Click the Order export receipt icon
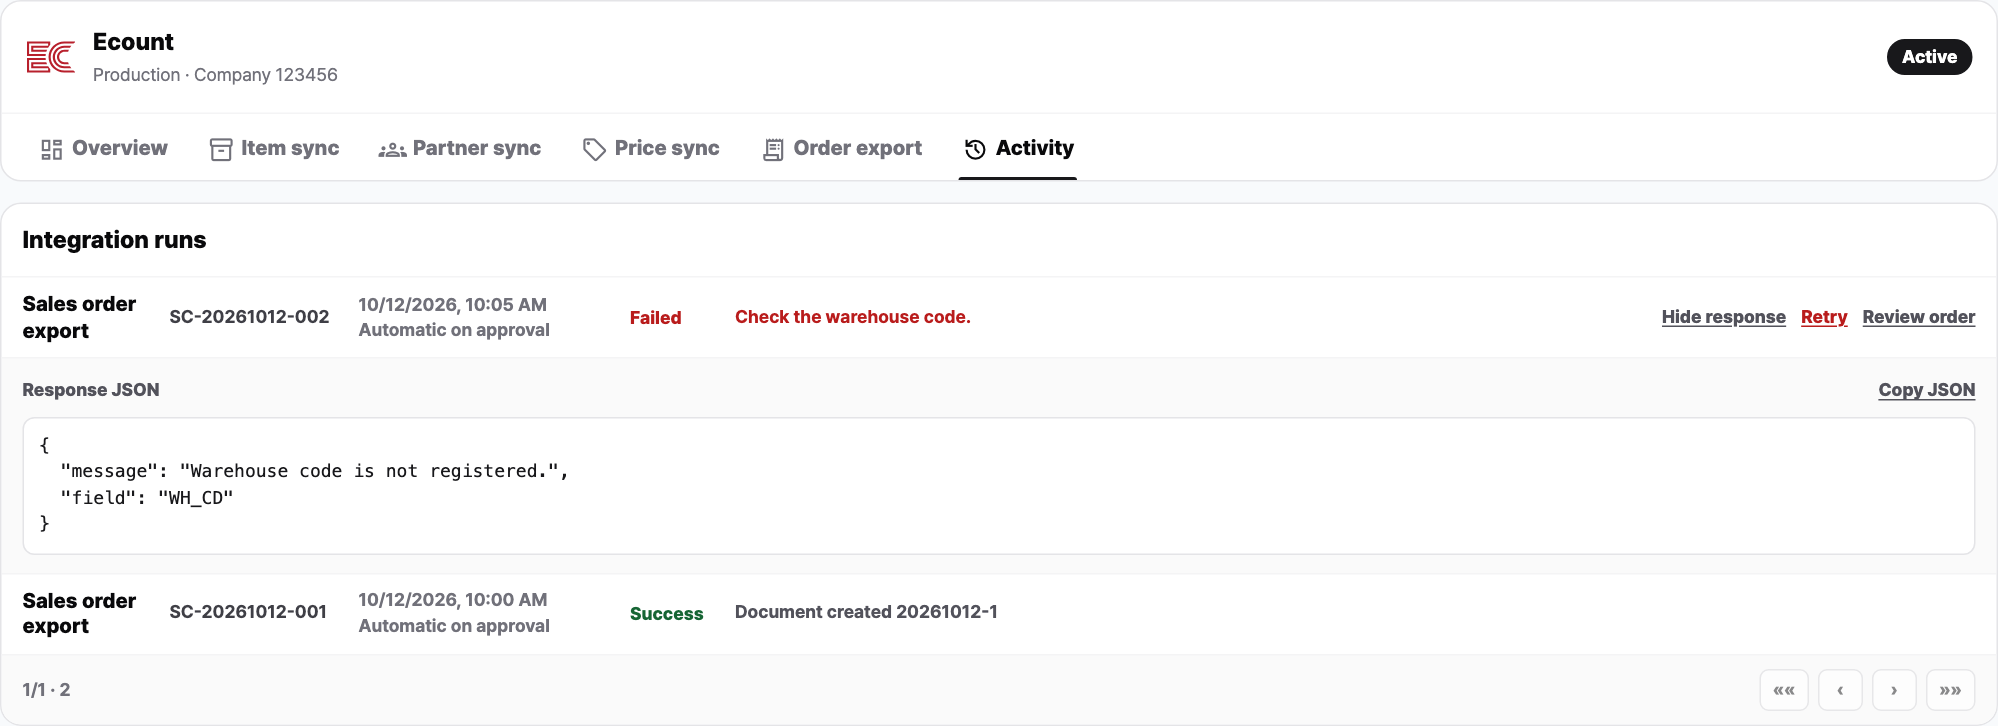 pos(773,150)
